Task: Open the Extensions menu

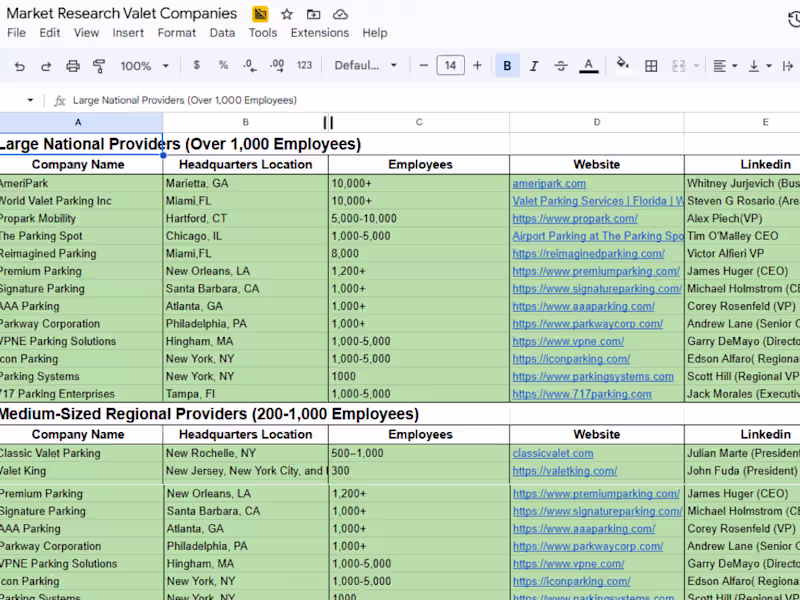Action: (x=319, y=33)
